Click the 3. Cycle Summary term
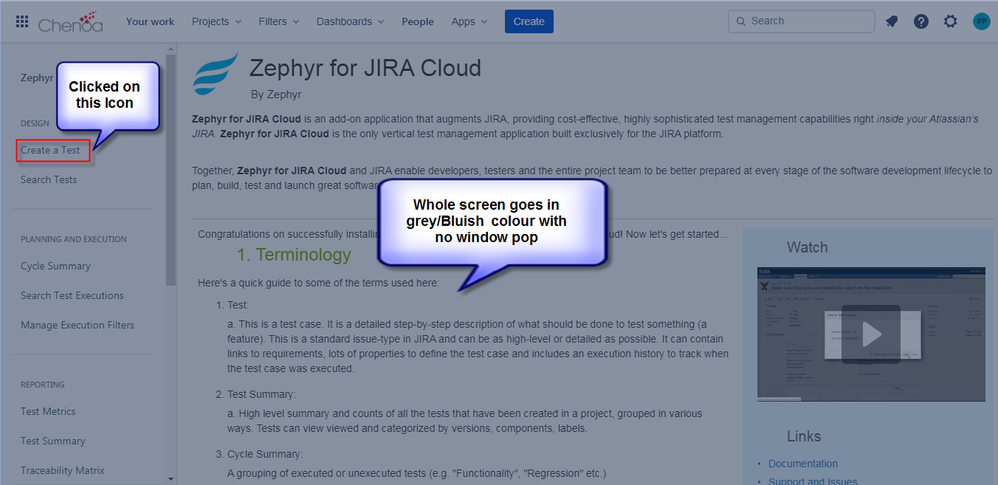Screen dimensions: 998x485 click(x=259, y=454)
